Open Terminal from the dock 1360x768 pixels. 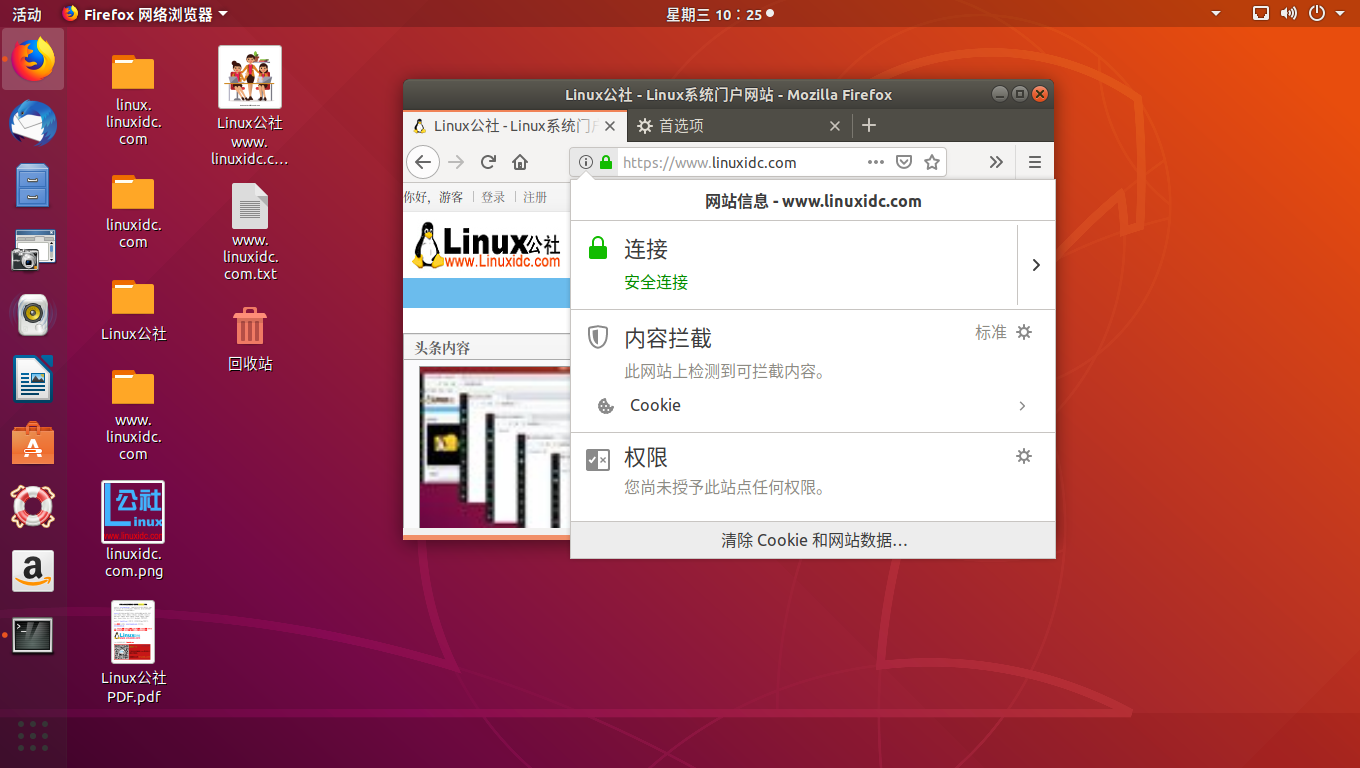(x=33, y=635)
